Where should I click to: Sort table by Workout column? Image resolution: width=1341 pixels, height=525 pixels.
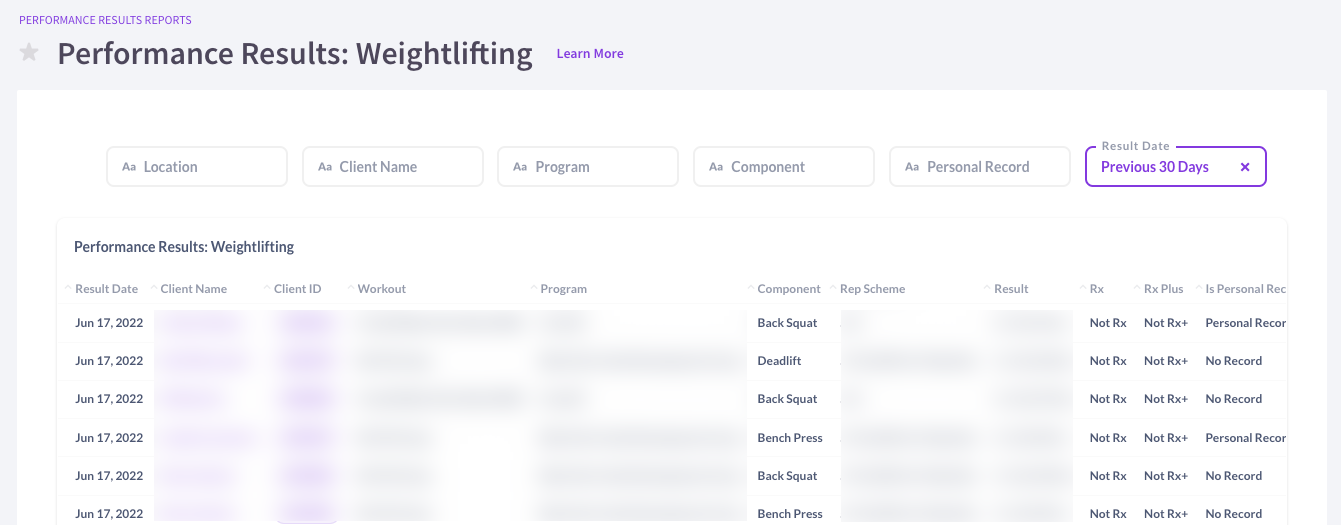click(x=382, y=289)
